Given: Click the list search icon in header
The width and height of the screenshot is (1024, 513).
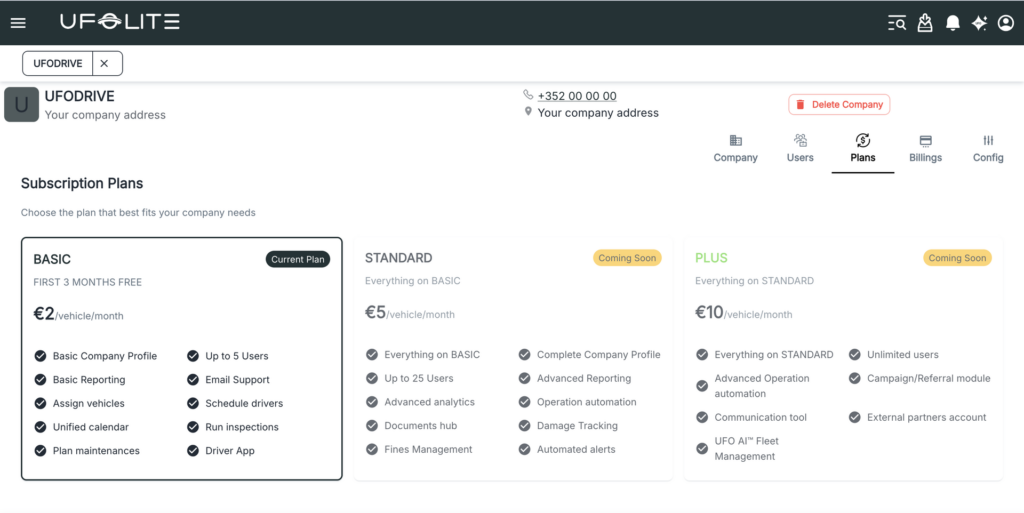Looking at the screenshot, I should pyautogui.click(x=897, y=23).
